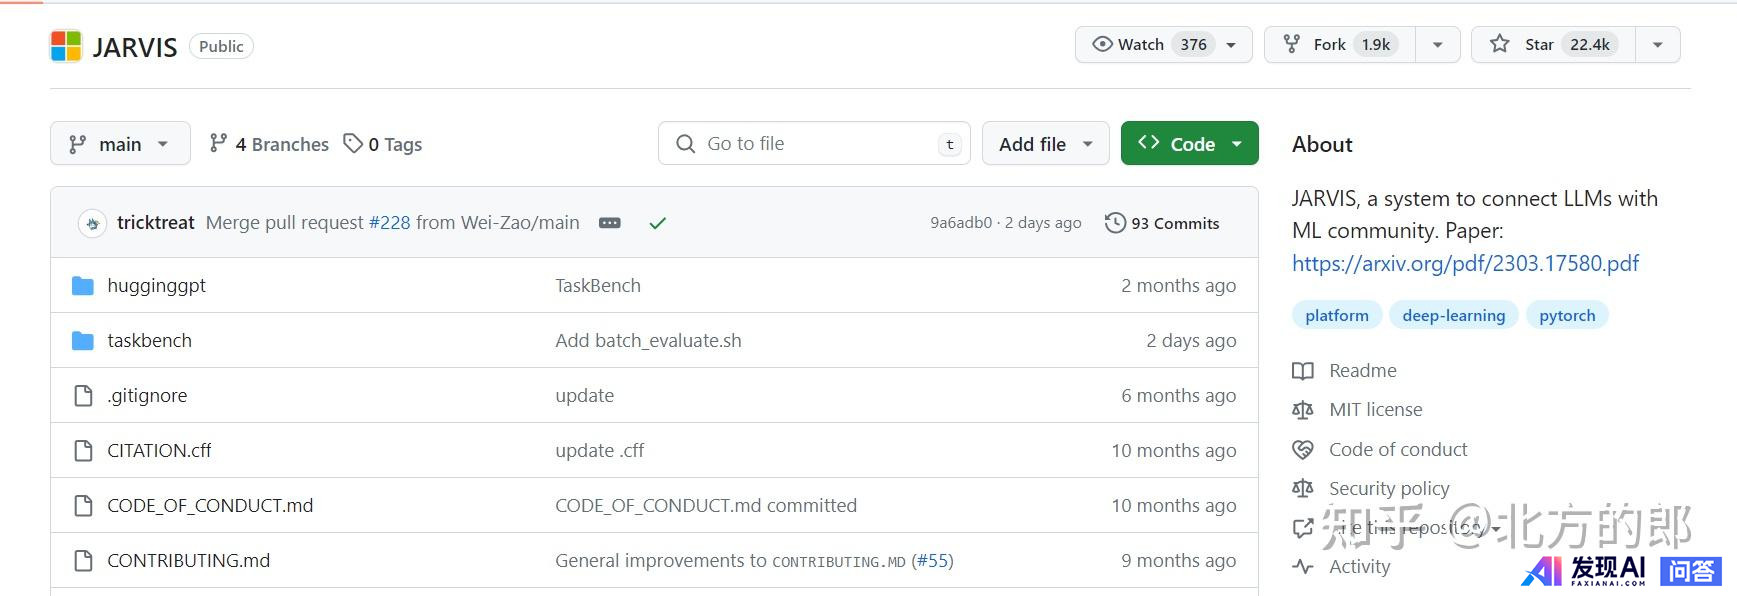Open the 'update .cff' commit message
This screenshot has height=596, width=1737.
tap(600, 451)
